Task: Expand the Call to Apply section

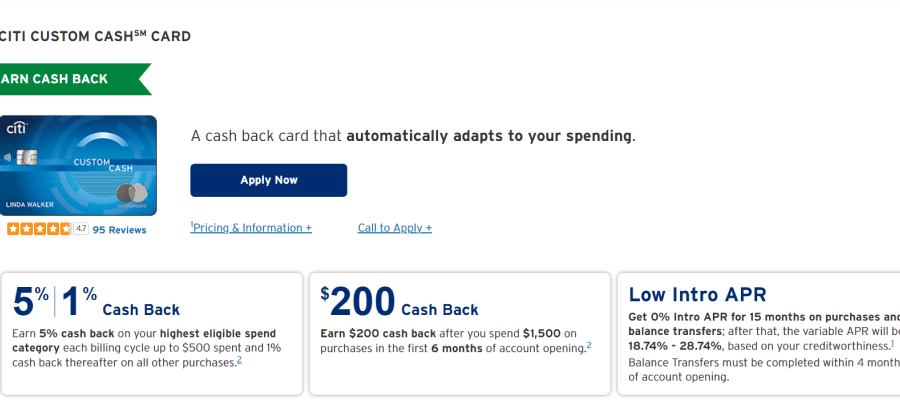Action: point(395,228)
